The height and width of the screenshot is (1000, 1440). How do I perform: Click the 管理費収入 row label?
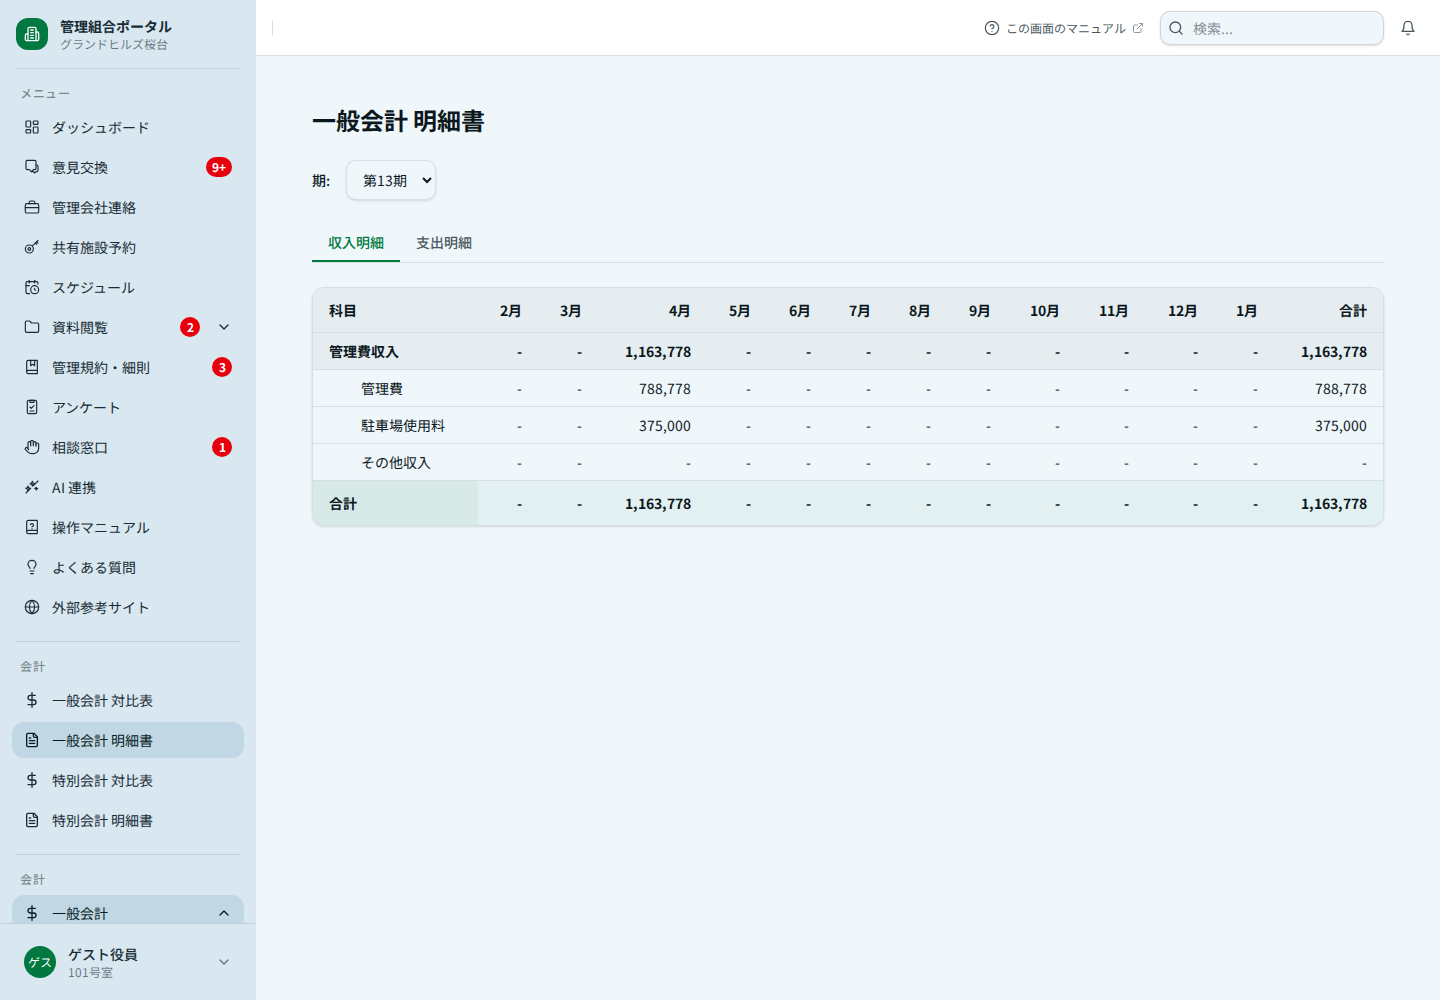pyautogui.click(x=364, y=352)
